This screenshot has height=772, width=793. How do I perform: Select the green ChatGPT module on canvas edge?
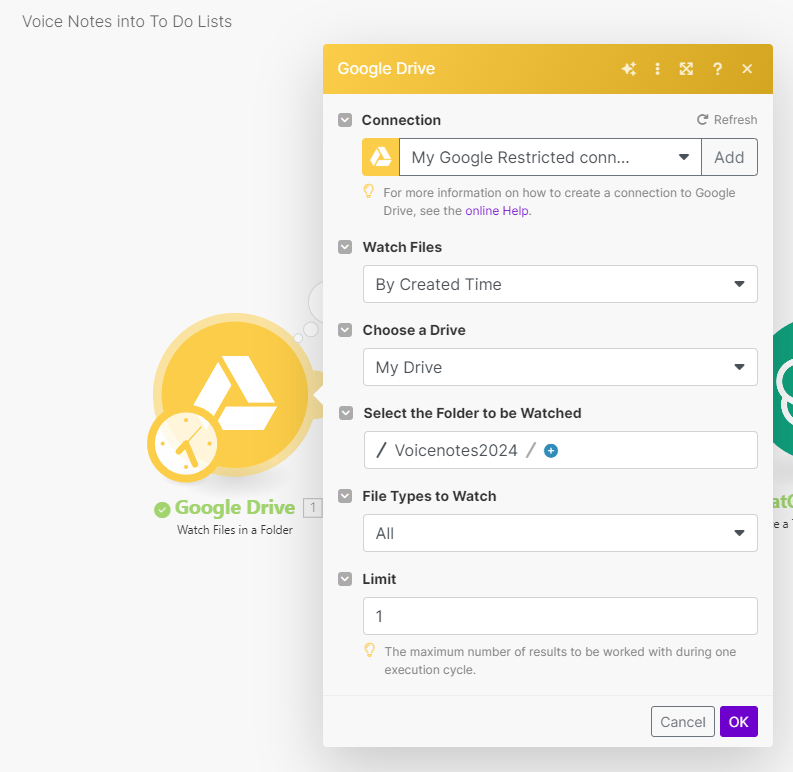[783, 391]
